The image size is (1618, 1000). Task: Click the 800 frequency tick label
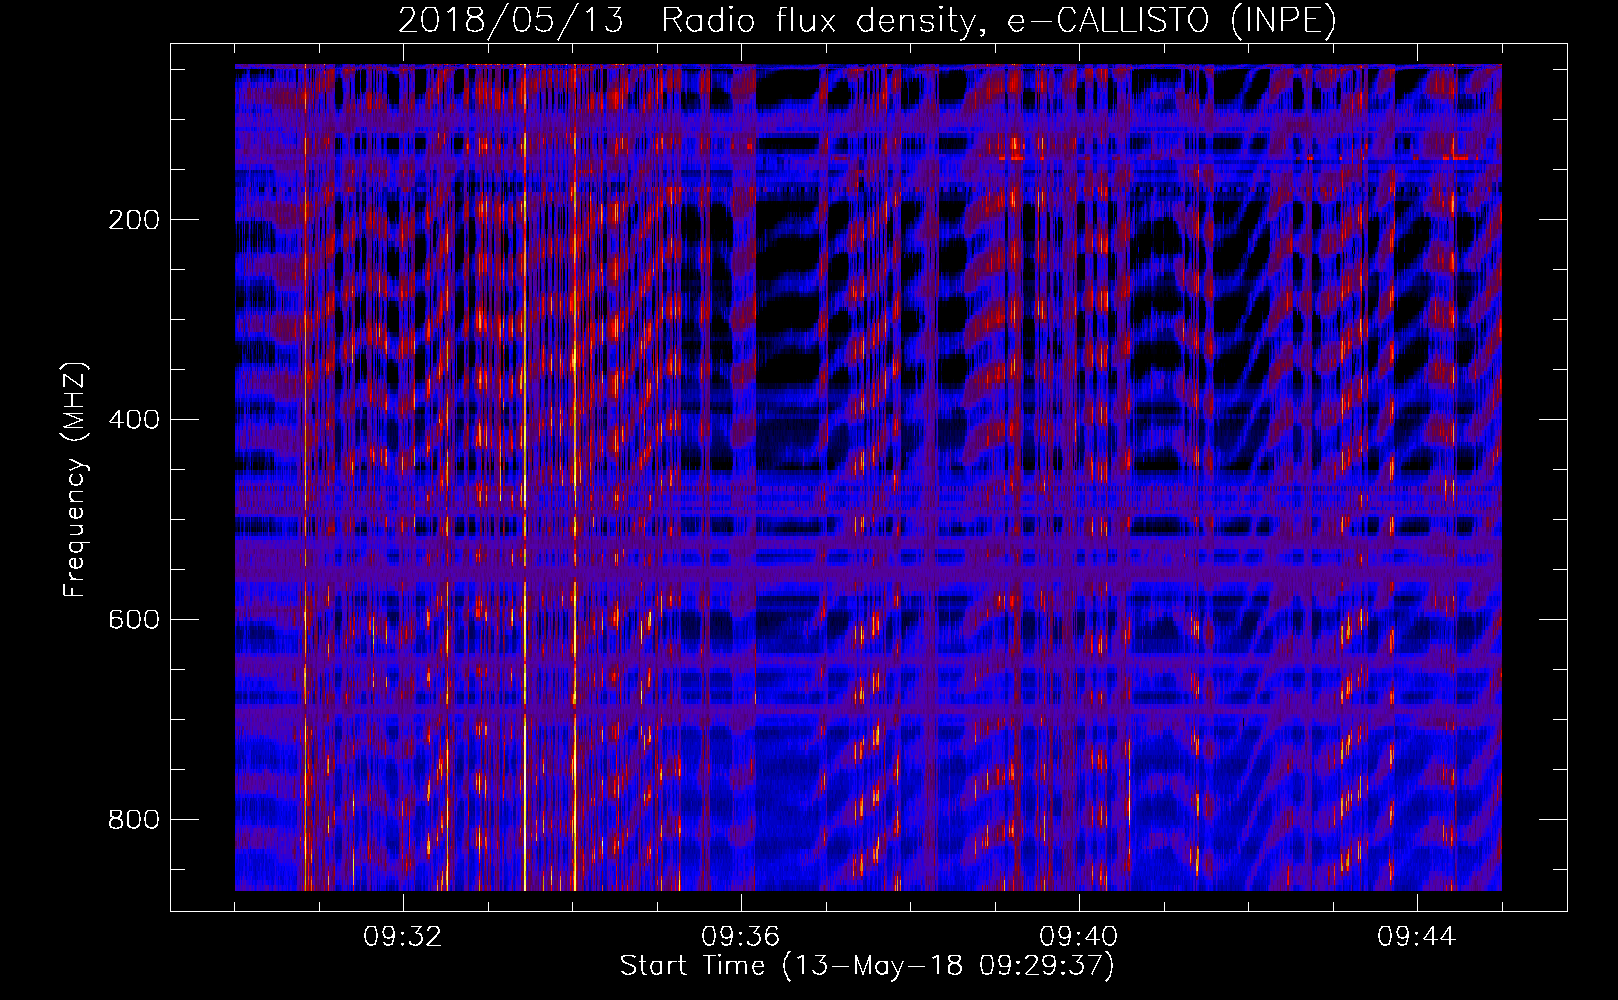[x=133, y=820]
